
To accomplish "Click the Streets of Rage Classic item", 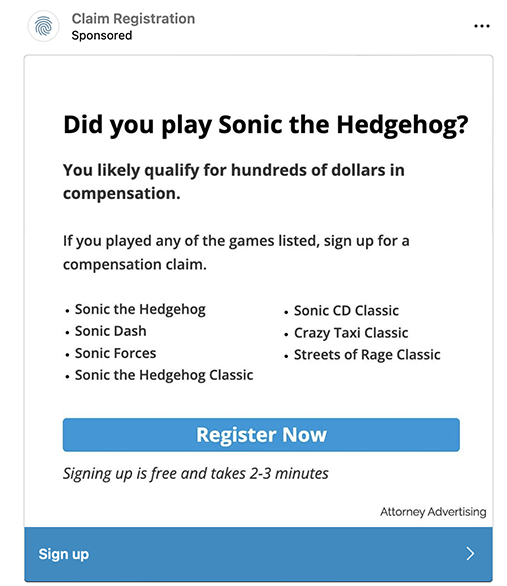I will [367, 355].
